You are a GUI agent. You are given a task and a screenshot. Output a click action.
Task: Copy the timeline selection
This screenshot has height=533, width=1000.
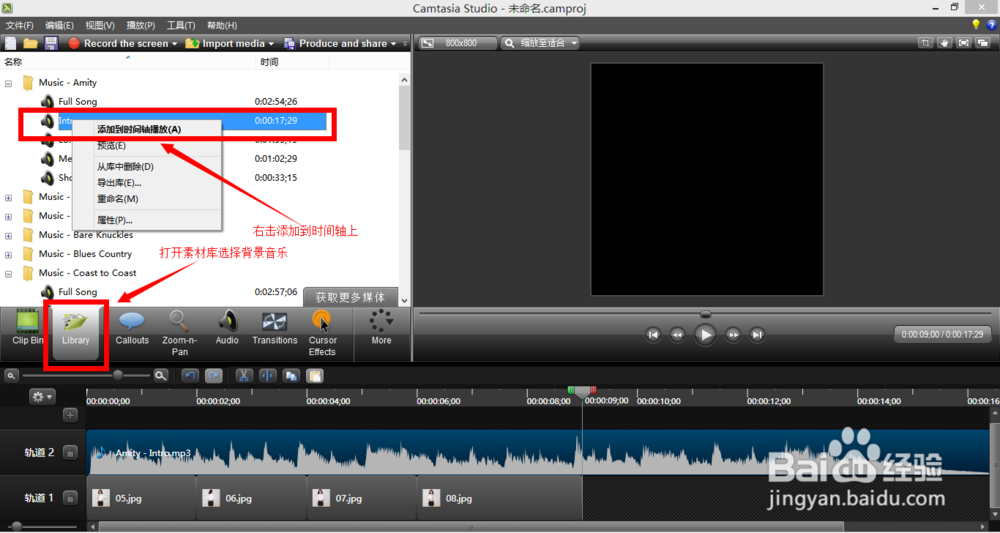tap(291, 376)
